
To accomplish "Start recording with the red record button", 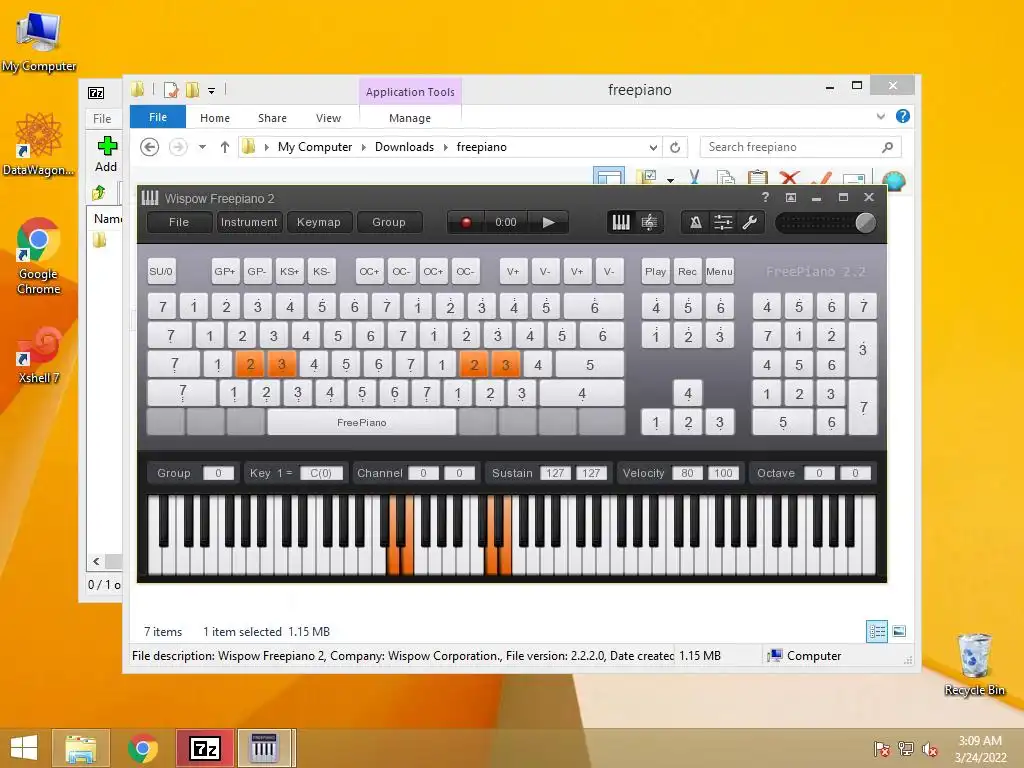I will pyautogui.click(x=466, y=223).
